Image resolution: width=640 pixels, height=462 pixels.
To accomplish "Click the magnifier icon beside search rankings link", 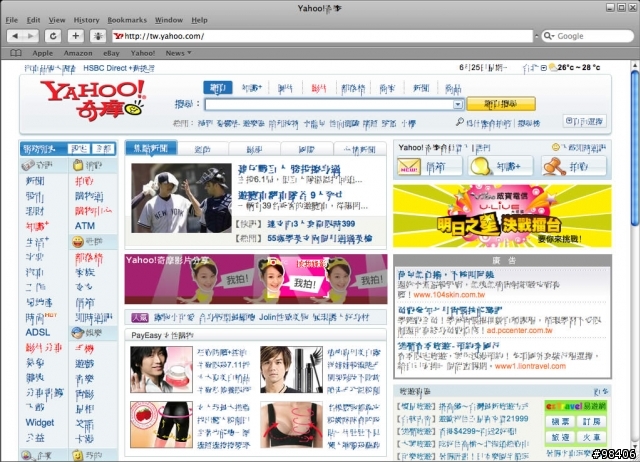I will pos(460,122).
